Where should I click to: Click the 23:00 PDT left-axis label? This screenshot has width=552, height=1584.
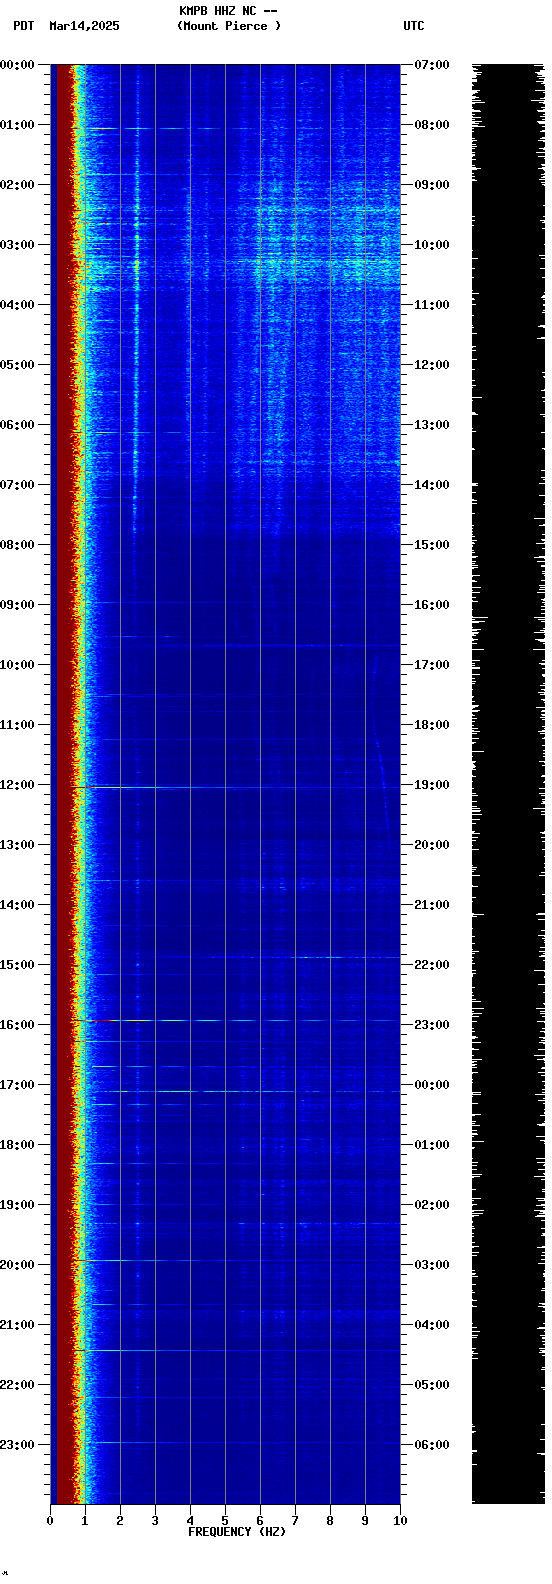click(17, 1445)
